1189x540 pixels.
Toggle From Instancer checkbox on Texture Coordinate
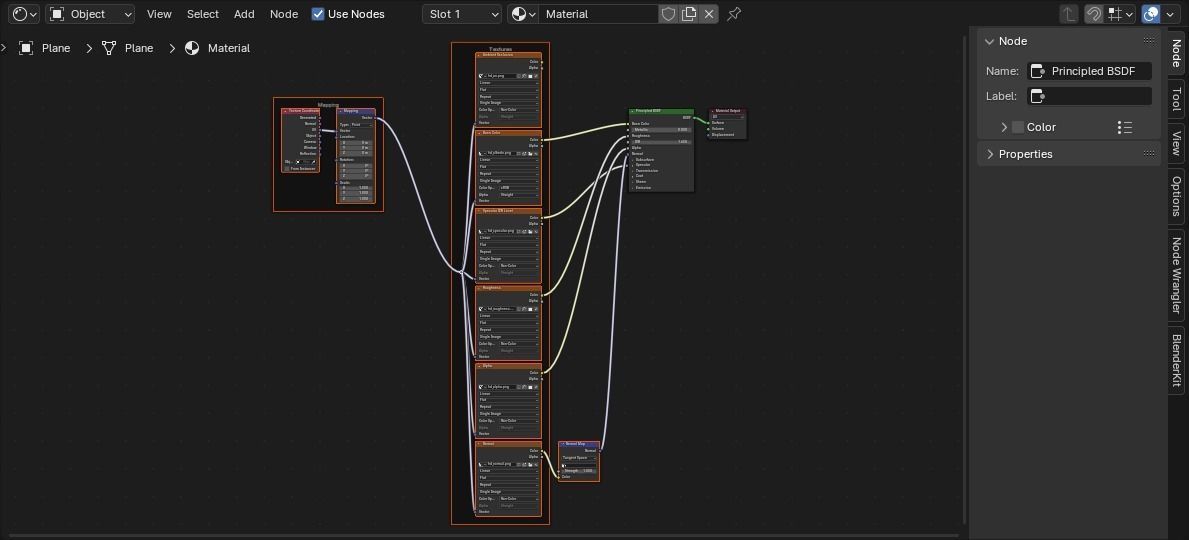point(287,168)
